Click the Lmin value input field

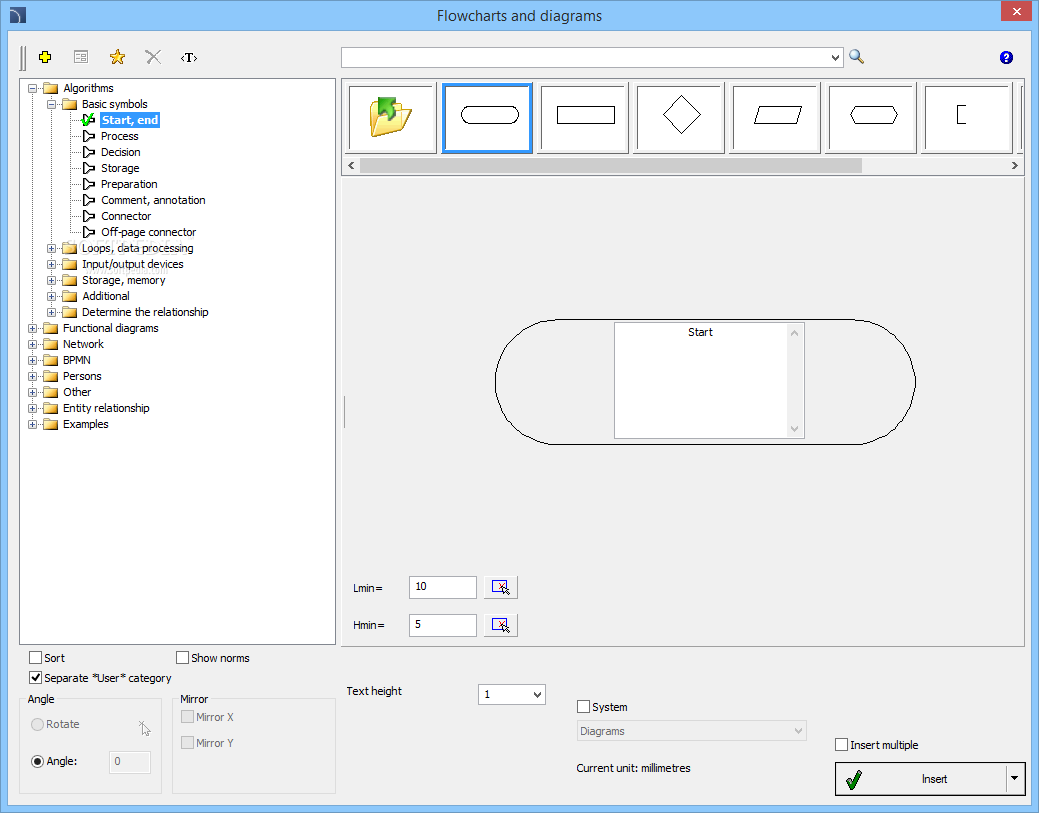point(443,588)
